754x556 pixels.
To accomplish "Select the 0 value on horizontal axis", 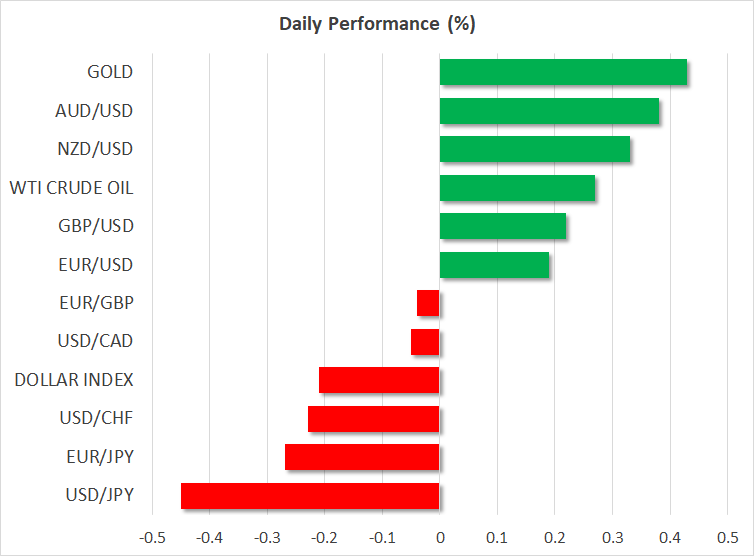I will [440, 538].
